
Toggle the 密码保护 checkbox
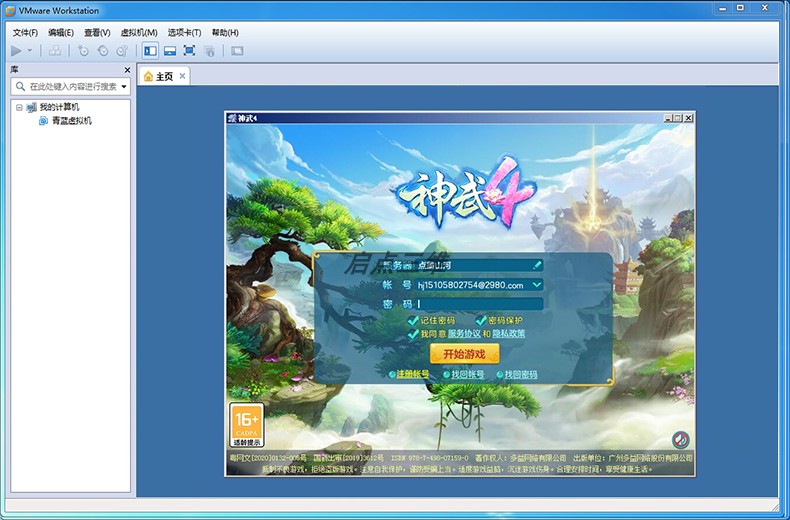point(481,320)
